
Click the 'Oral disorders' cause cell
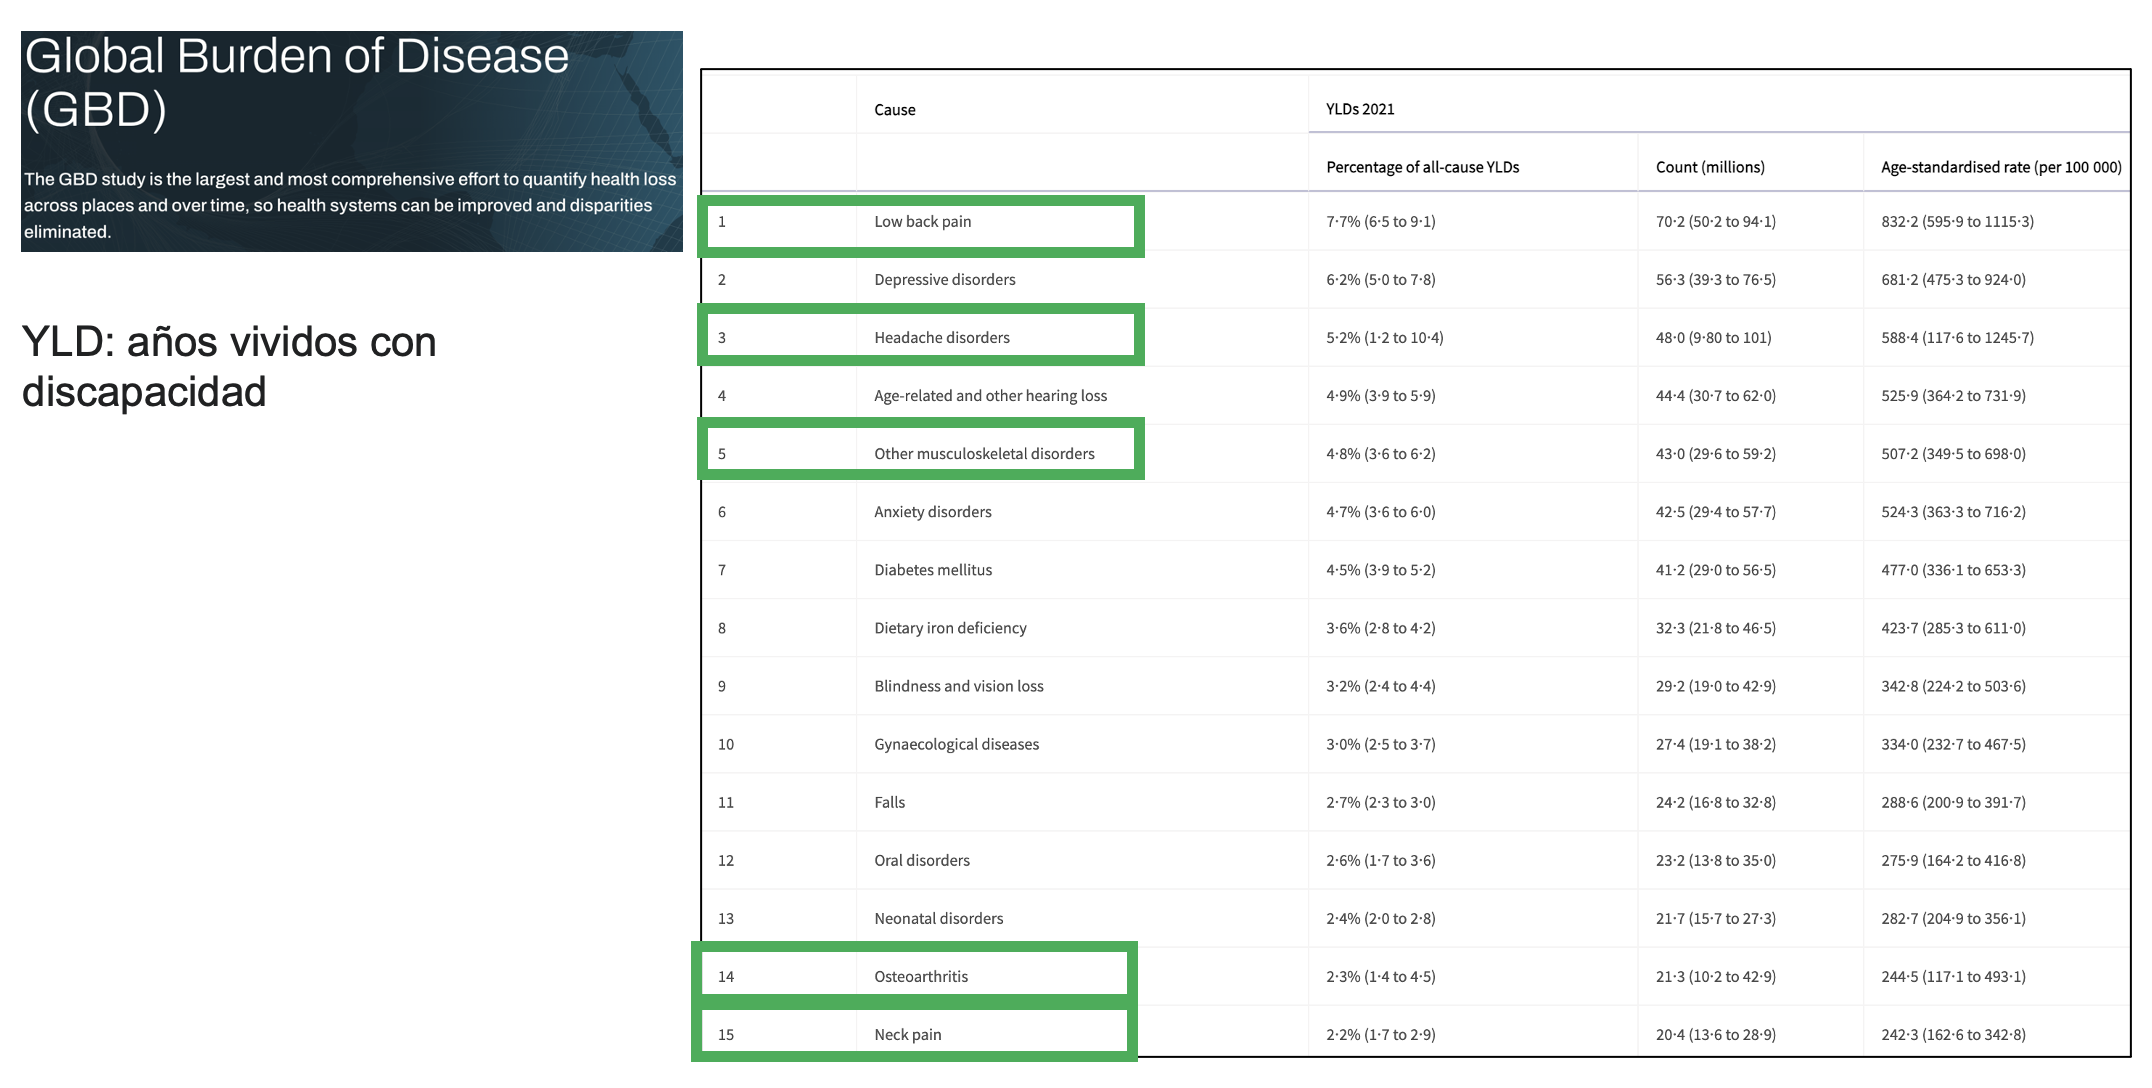[x=921, y=860]
